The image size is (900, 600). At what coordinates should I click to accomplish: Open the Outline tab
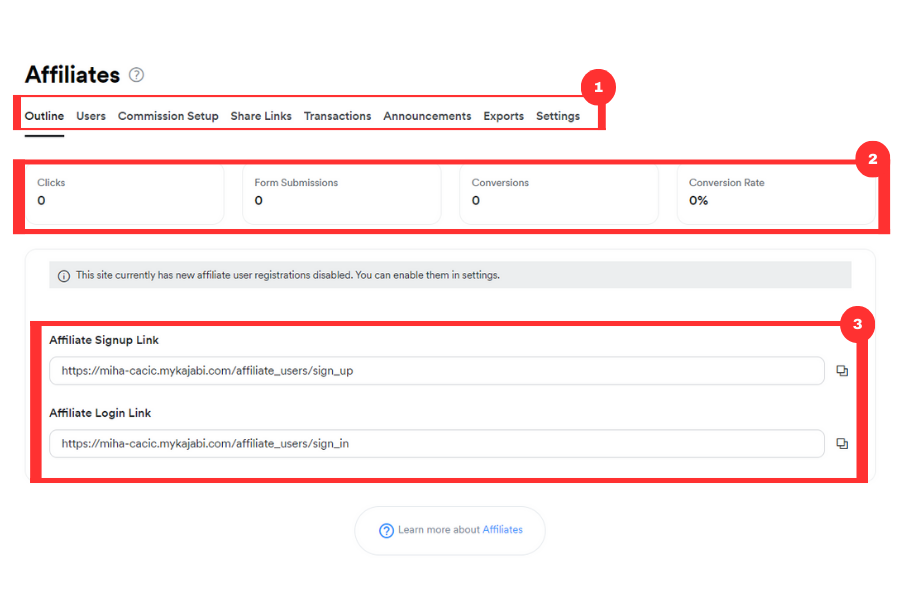44,116
